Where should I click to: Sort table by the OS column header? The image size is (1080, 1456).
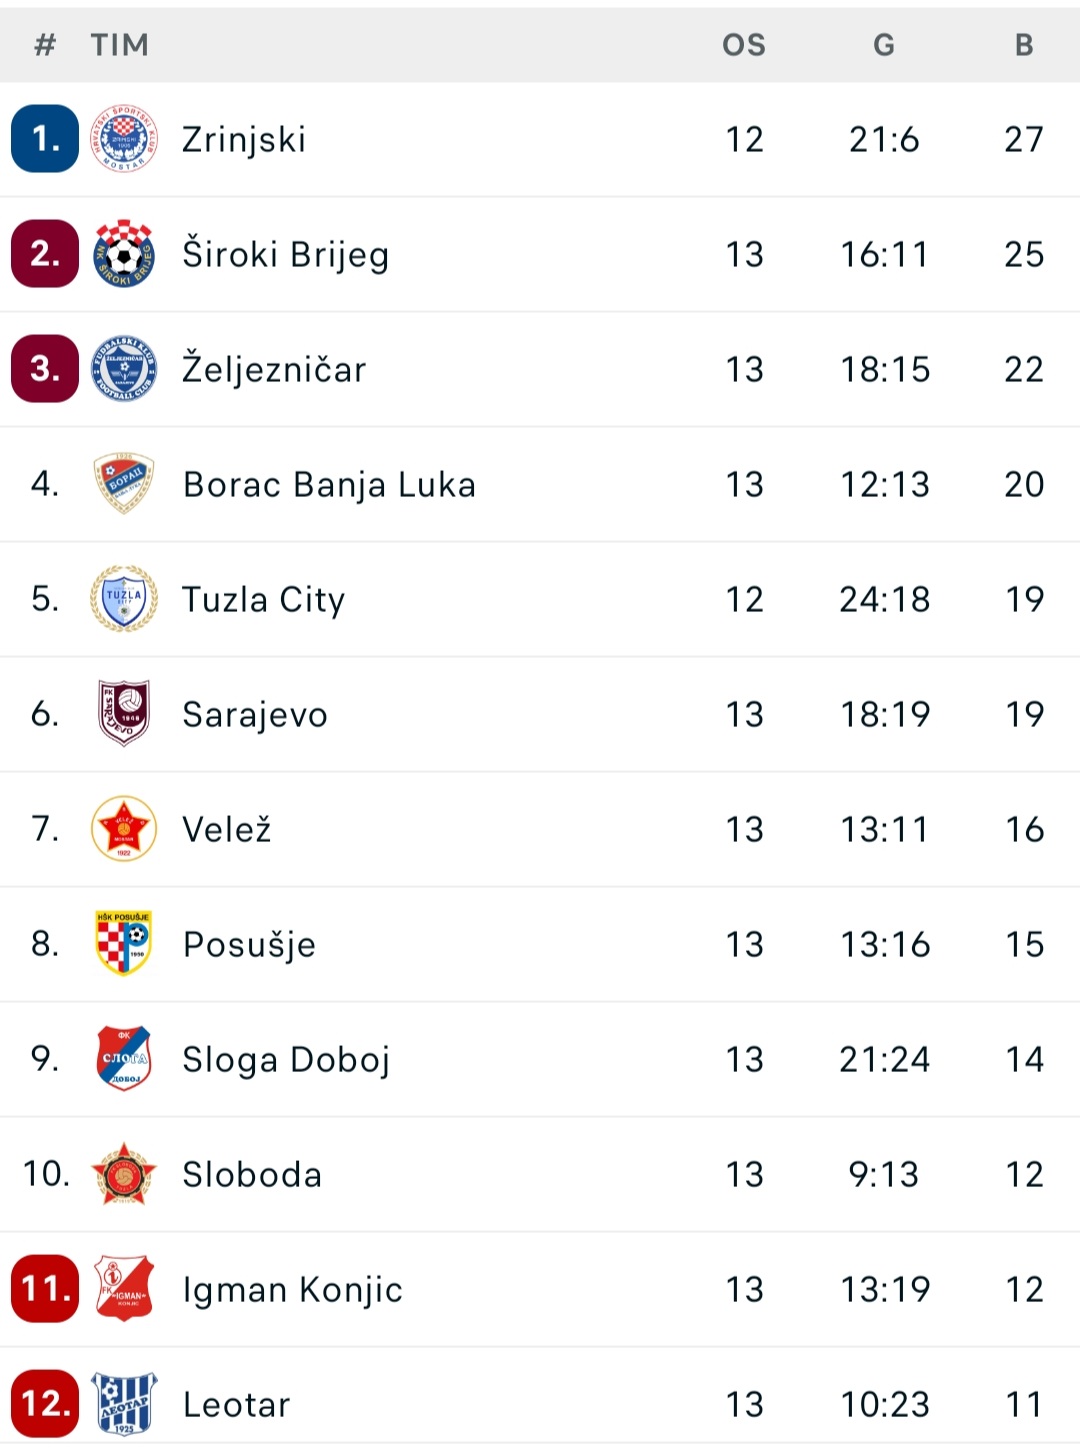pos(744,45)
